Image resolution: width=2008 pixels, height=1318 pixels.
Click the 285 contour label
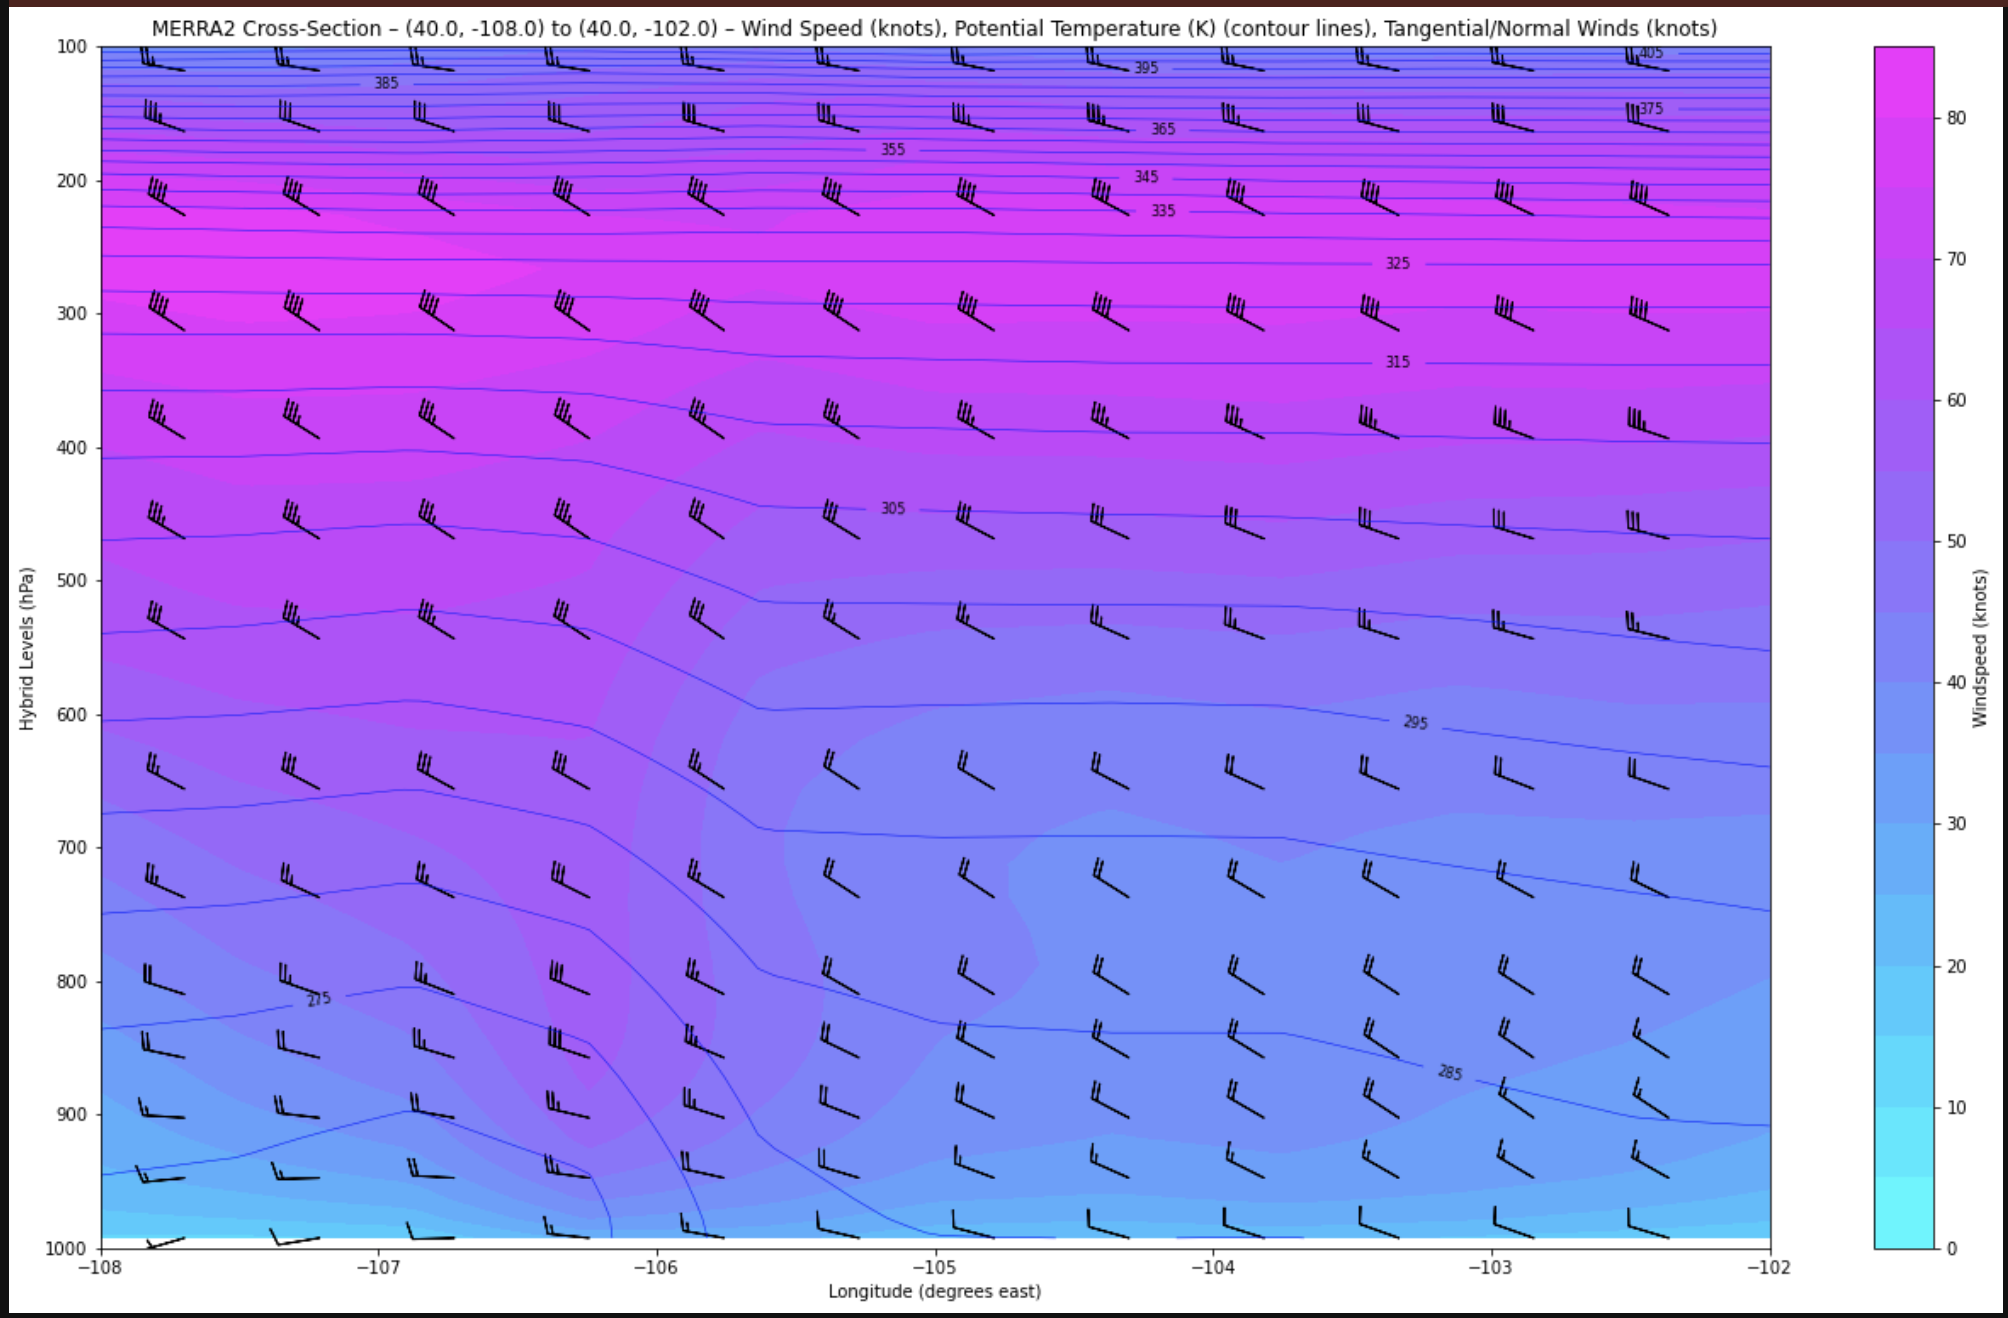pos(1450,1073)
